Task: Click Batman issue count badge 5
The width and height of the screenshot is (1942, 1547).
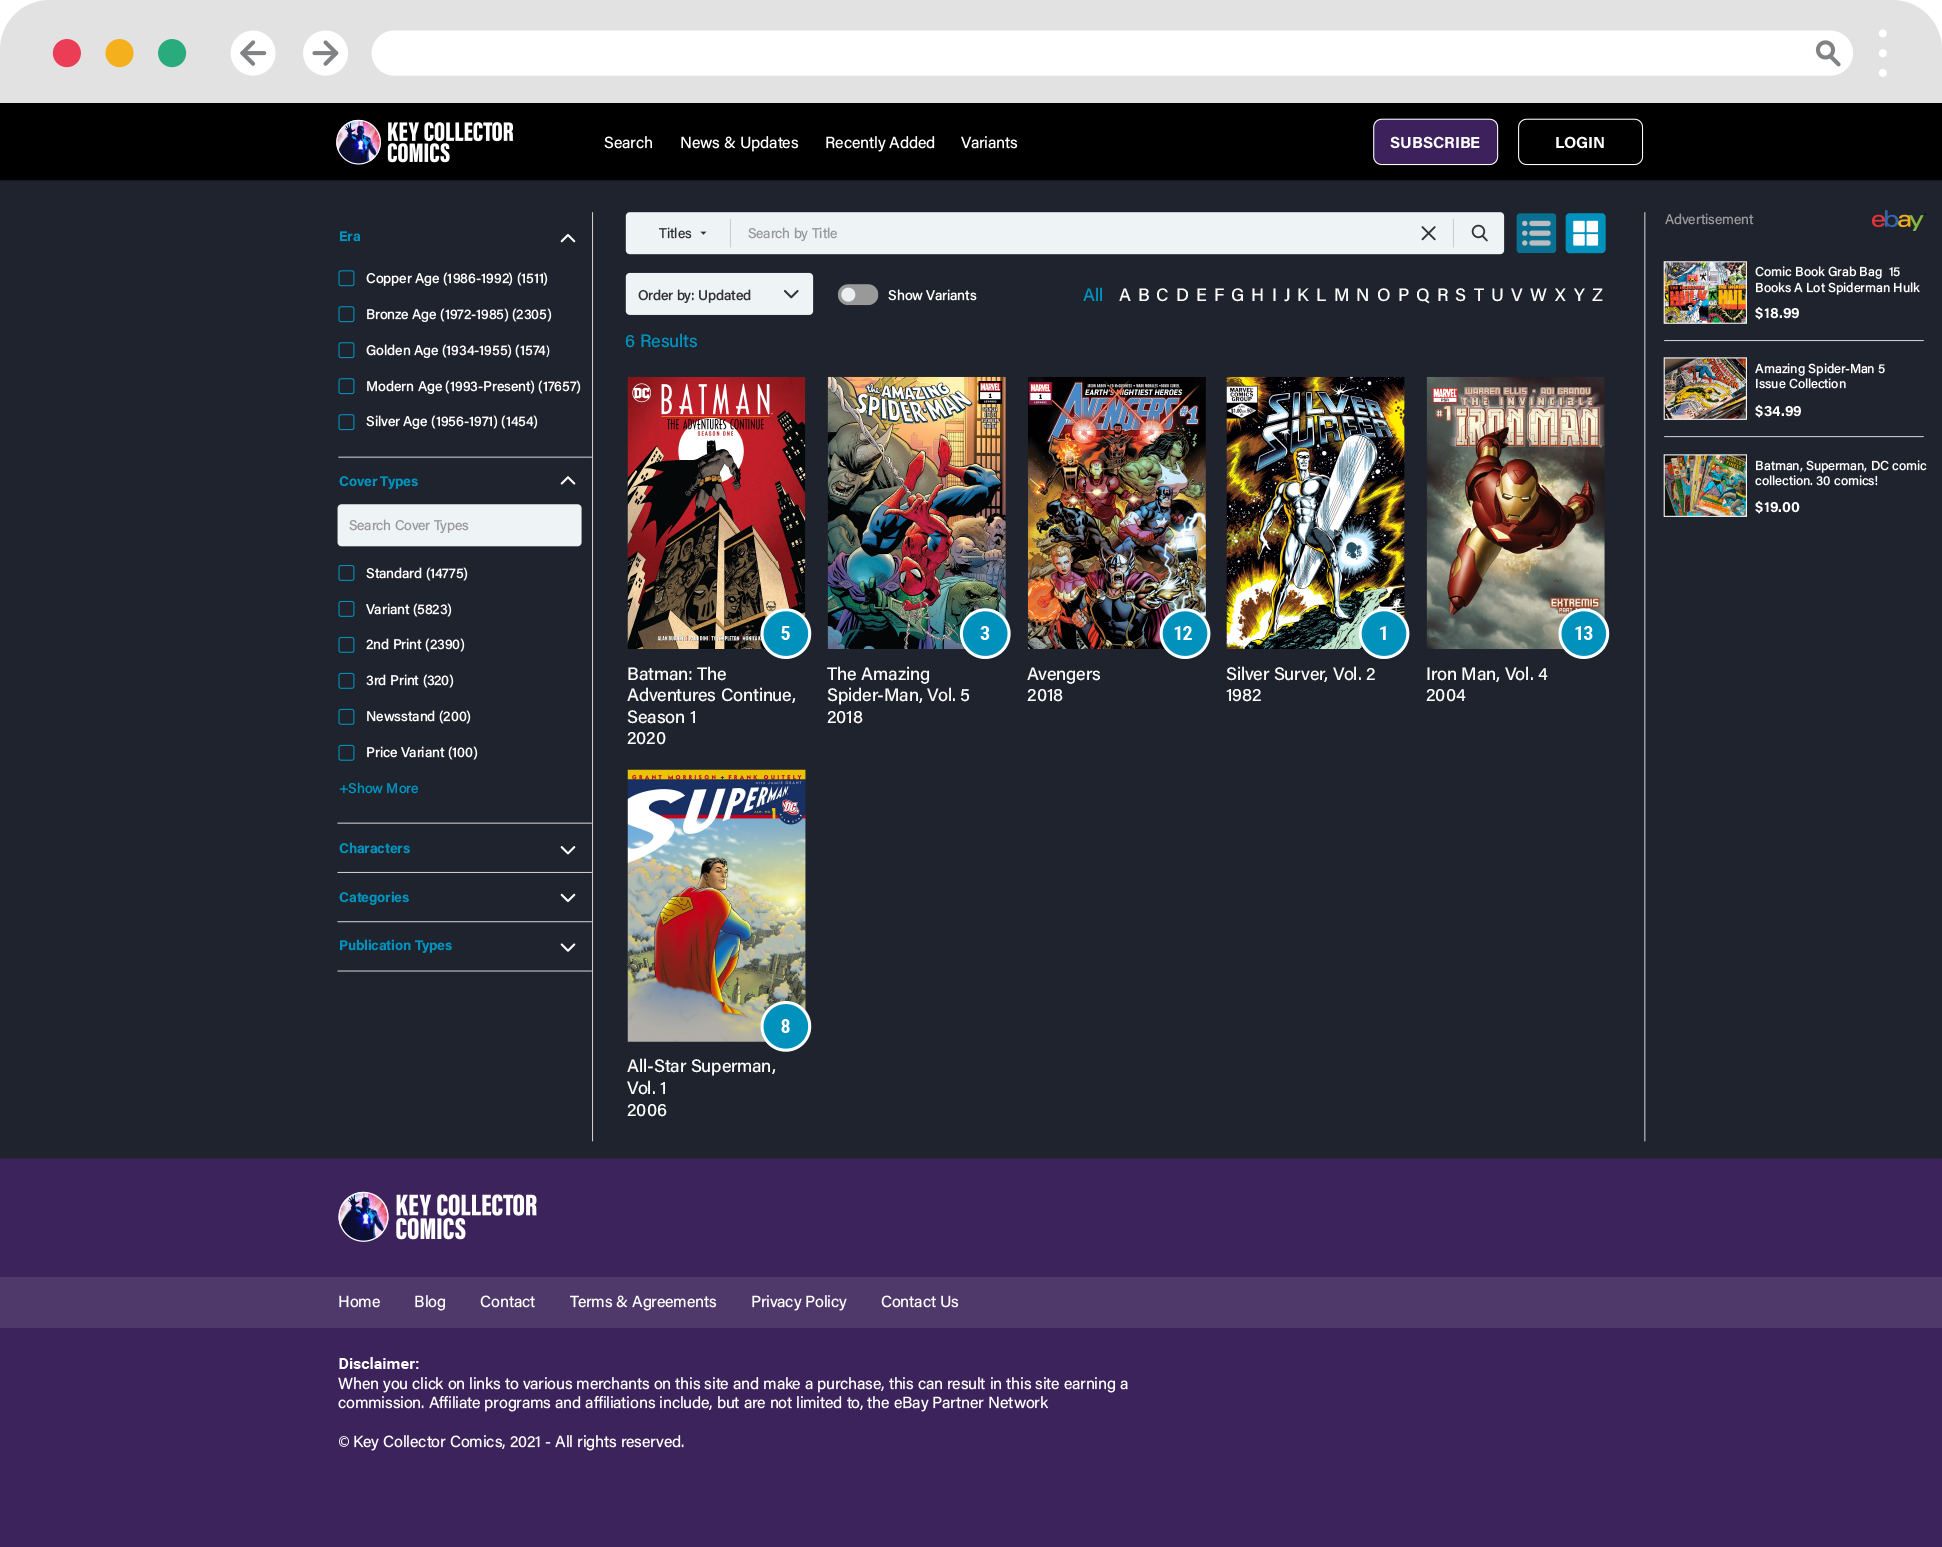Action: tap(785, 633)
